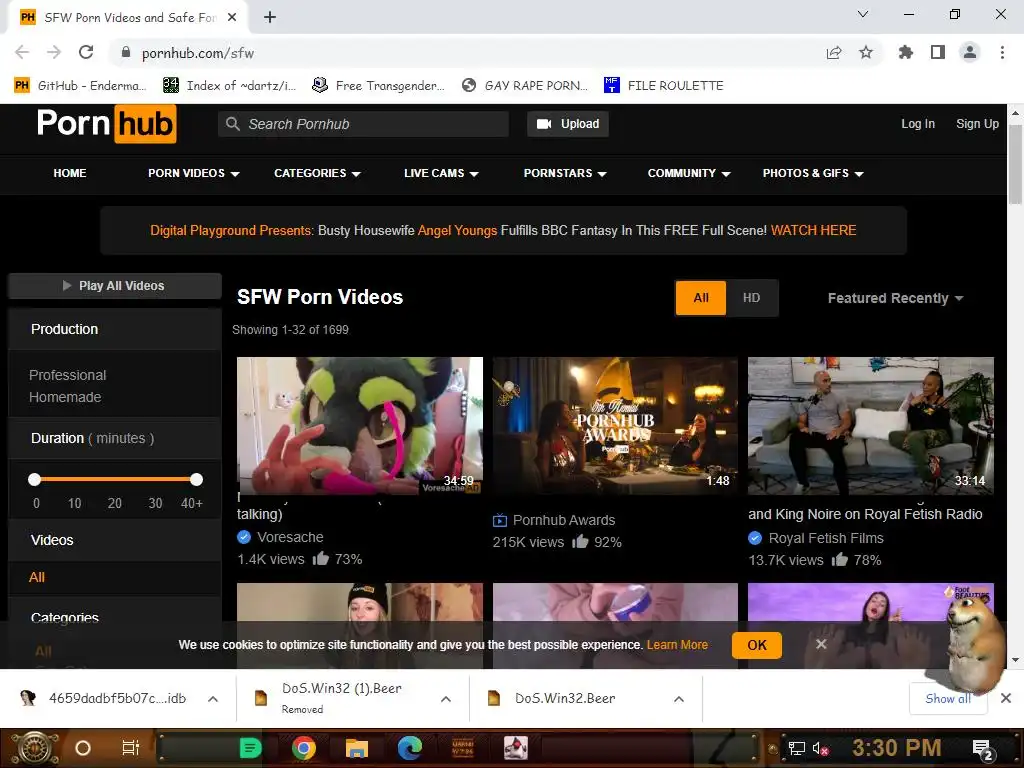View site info via the padlock icon
The height and width of the screenshot is (768, 1024).
pyautogui.click(x=125, y=52)
